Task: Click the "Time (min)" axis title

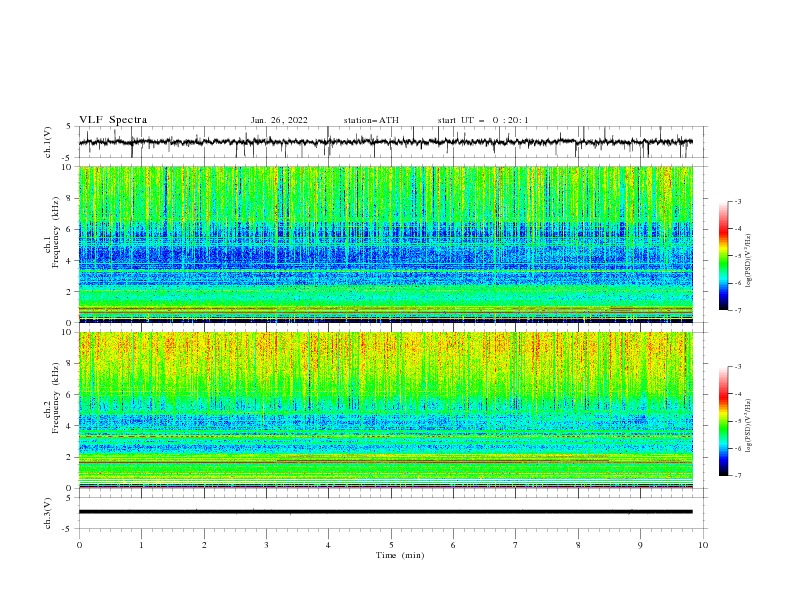Action: click(x=400, y=555)
